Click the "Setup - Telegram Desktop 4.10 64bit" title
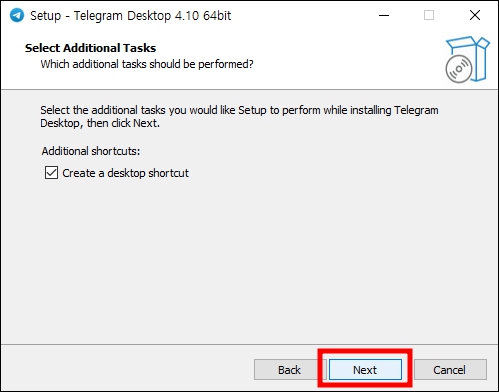Viewport: 499px width, 392px height. [x=130, y=16]
